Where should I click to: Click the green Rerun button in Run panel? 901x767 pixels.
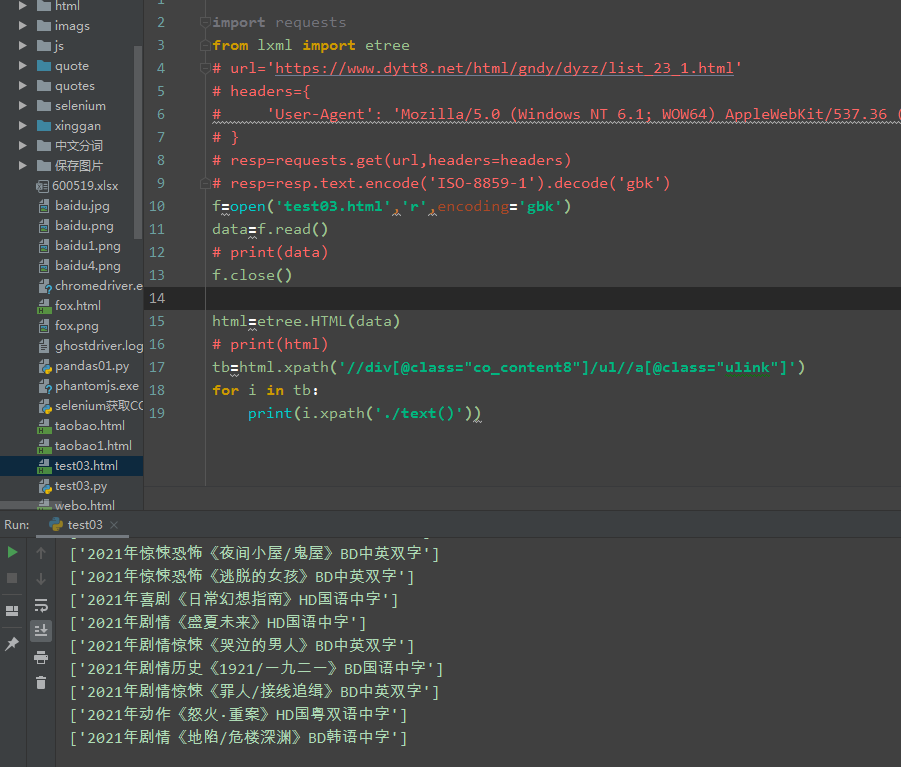(12, 552)
